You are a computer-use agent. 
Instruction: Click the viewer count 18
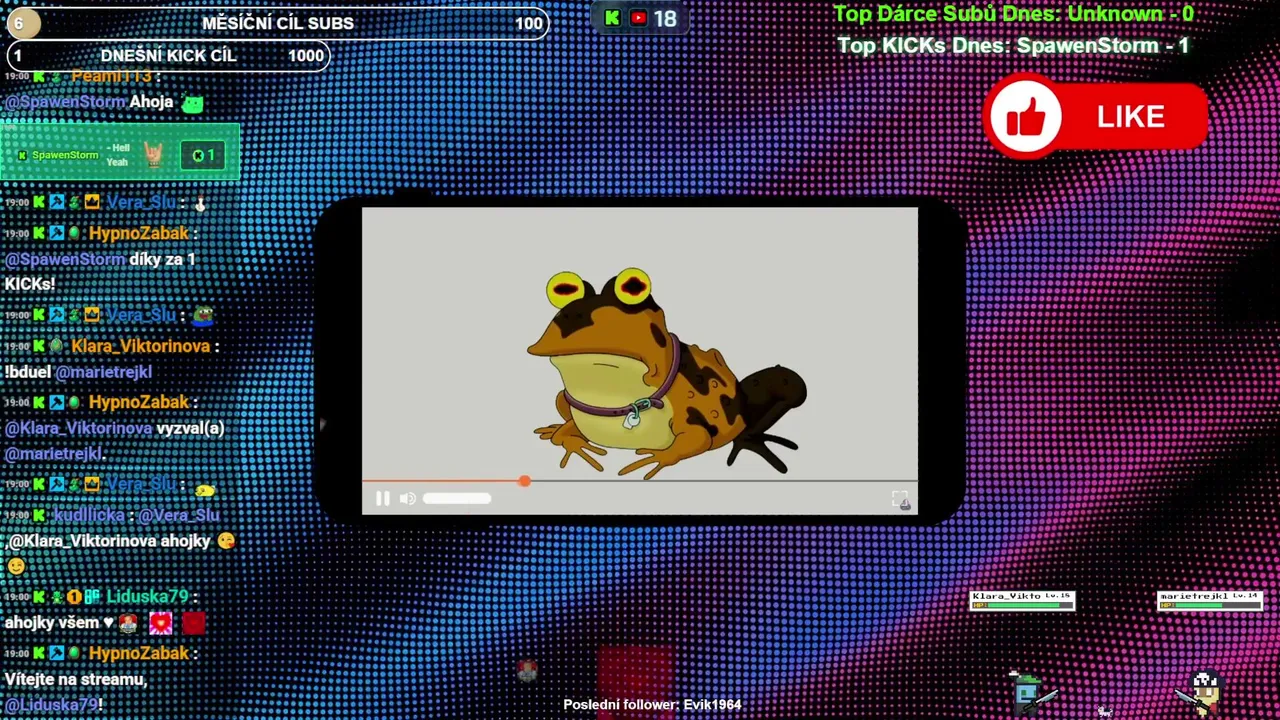click(x=665, y=18)
